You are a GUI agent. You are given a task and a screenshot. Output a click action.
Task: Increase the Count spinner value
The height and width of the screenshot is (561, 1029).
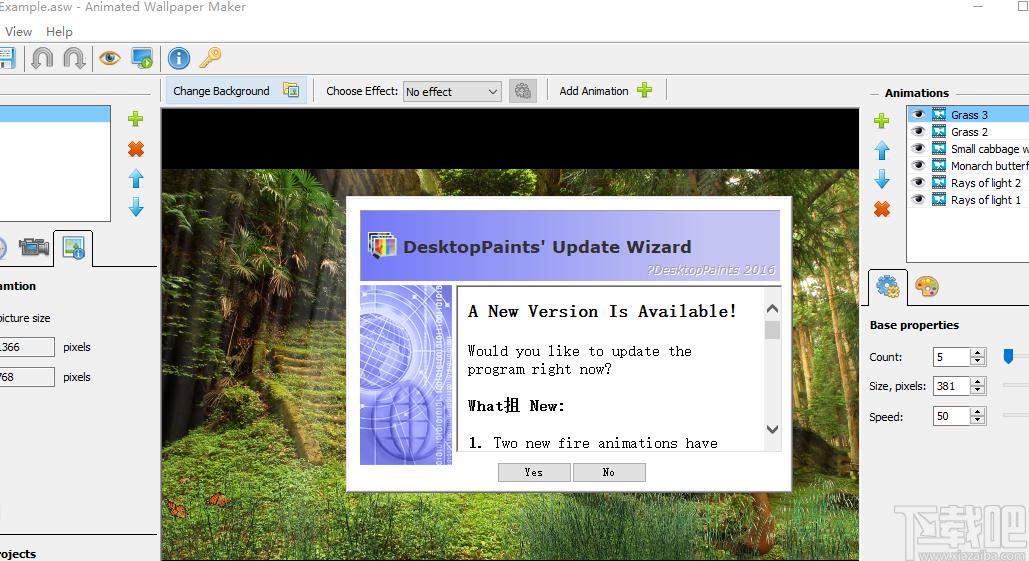(978, 352)
